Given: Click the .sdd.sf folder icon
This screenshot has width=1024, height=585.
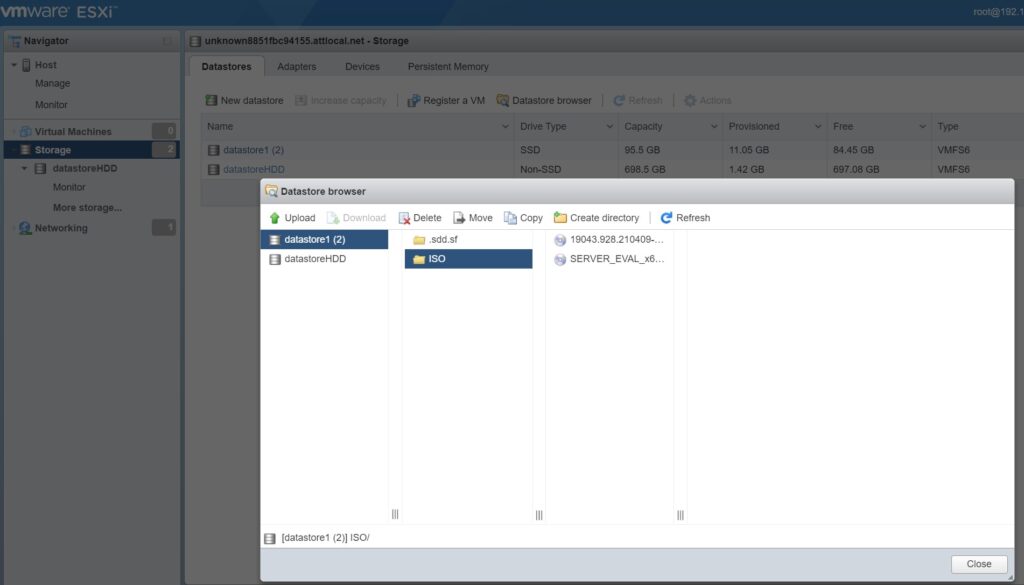Looking at the screenshot, I should click(x=419, y=240).
